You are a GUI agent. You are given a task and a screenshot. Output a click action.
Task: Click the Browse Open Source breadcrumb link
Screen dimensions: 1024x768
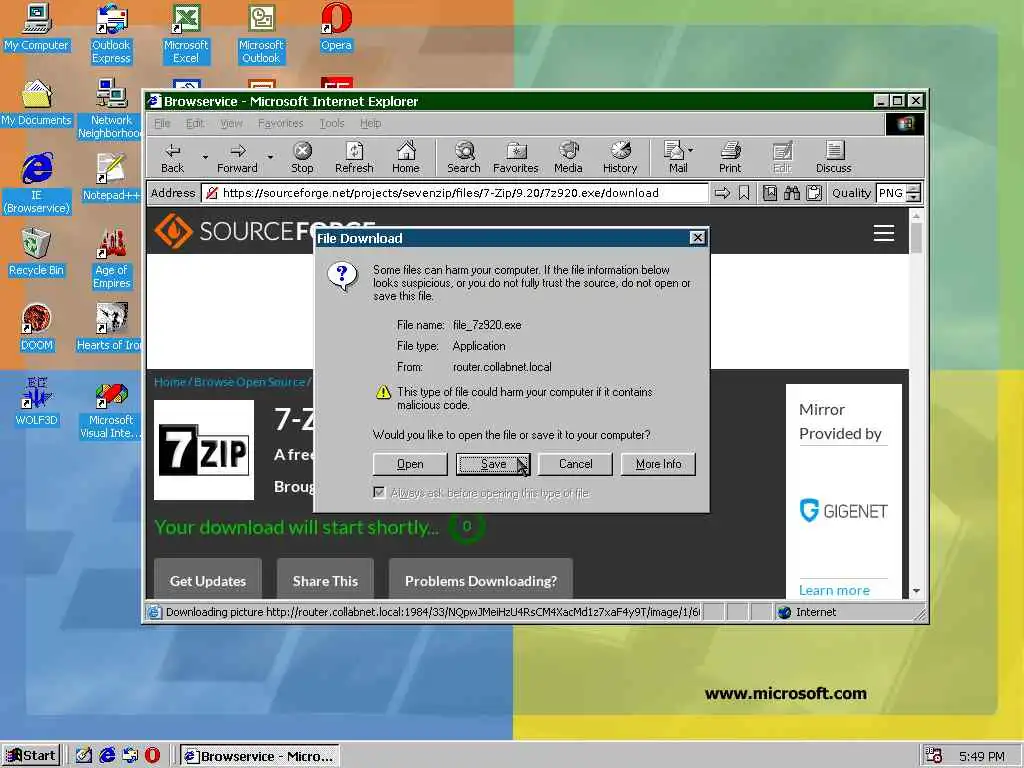(249, 382)
